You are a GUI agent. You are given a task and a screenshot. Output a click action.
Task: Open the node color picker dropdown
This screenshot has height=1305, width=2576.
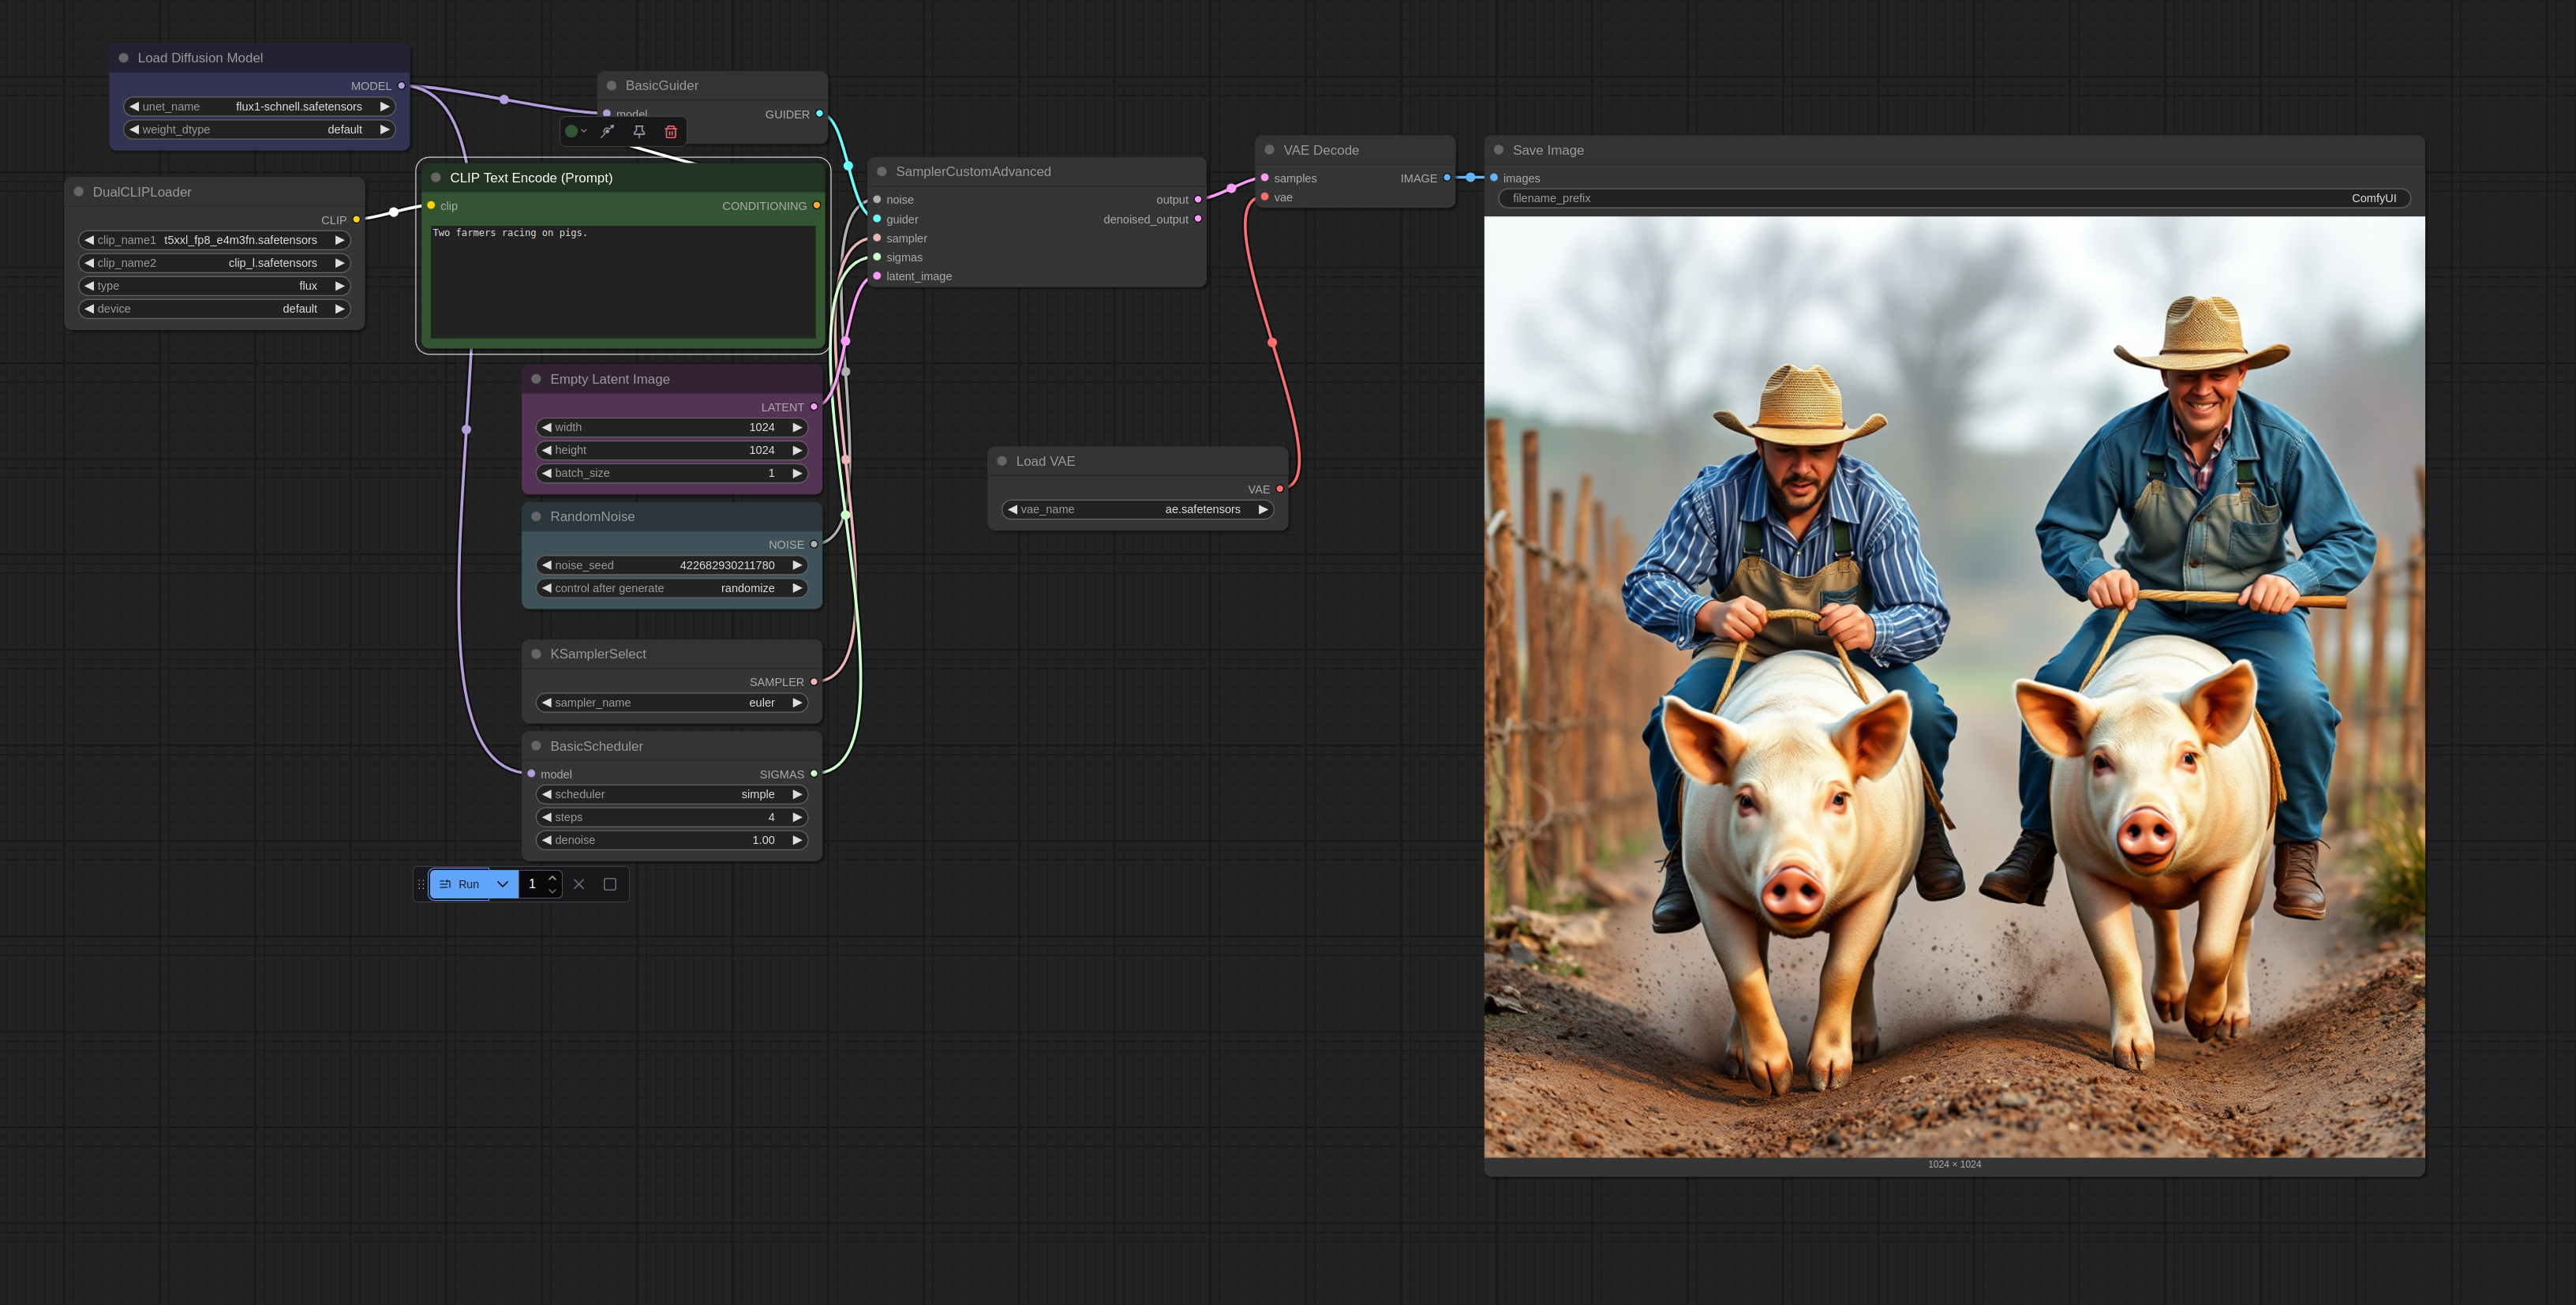click(x=584, y=131)
